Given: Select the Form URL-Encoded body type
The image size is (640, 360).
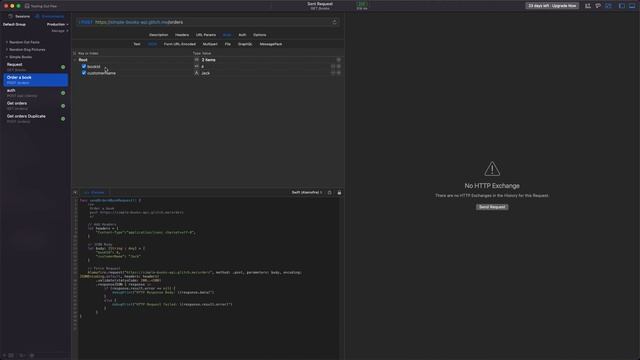Looking at the screenshot, I should click(x=180, y=44).
